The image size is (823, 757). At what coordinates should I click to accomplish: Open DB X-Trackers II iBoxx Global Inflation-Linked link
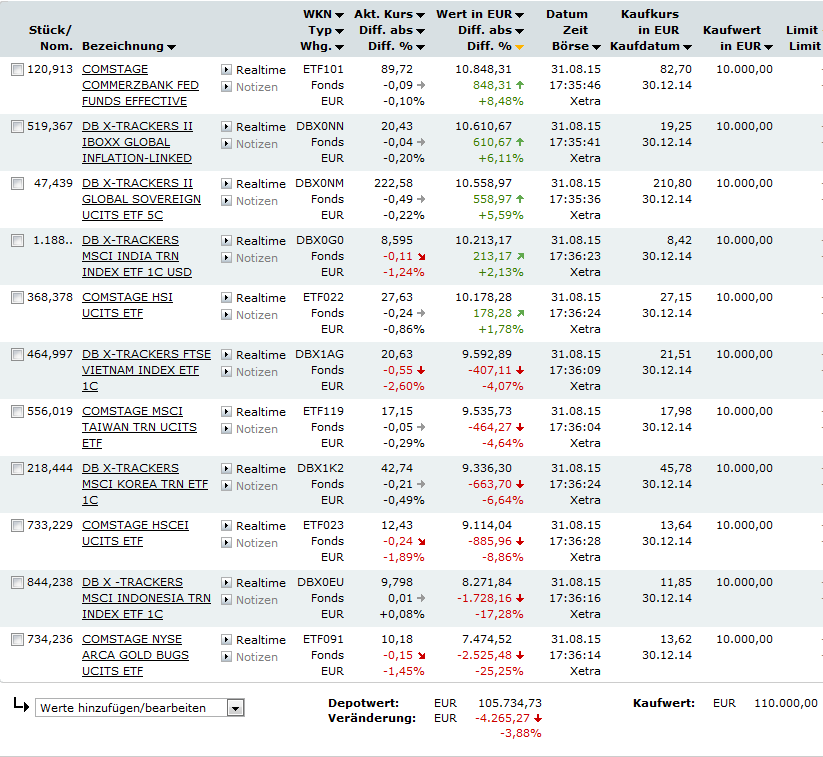tap(137, 142)
